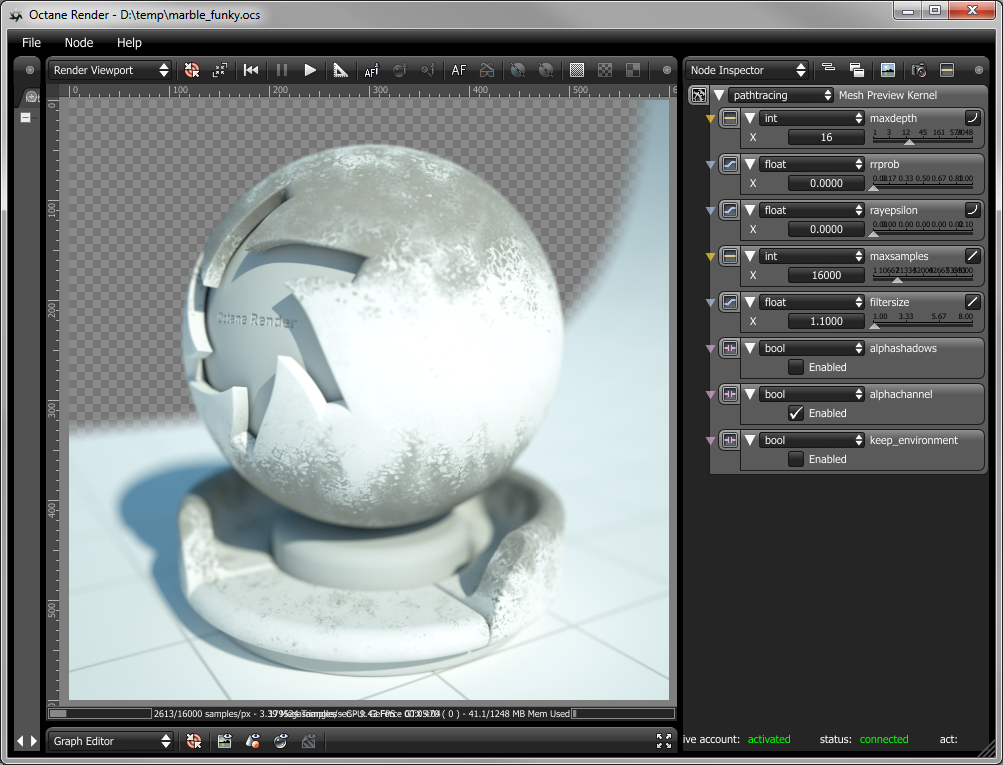Click the material picker sphere icon

(400, 70)
